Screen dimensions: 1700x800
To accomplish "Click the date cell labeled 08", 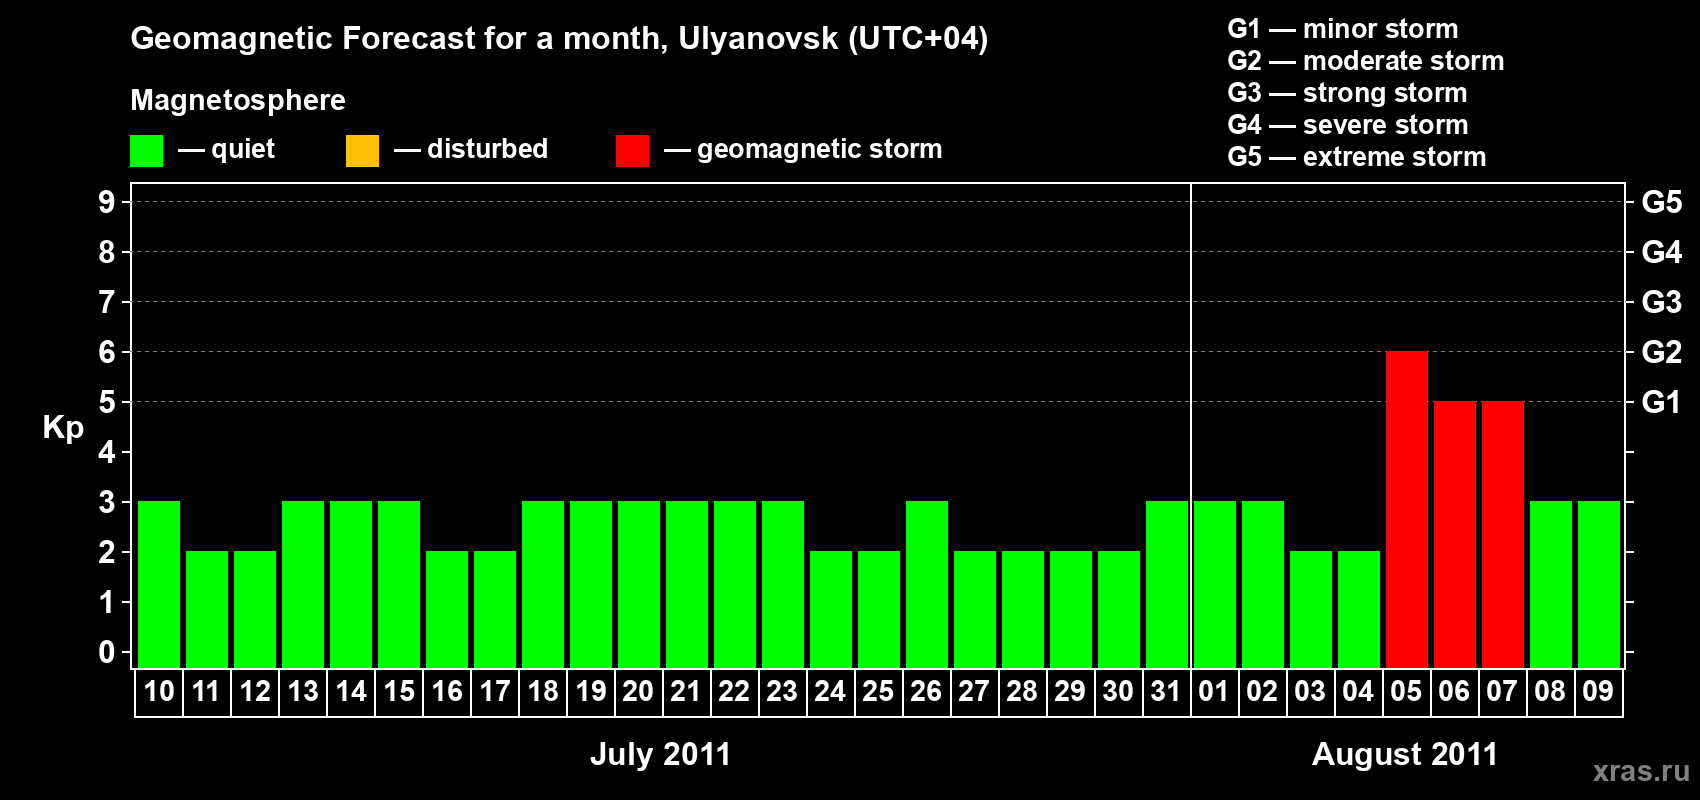I will tap(1551, 692).
